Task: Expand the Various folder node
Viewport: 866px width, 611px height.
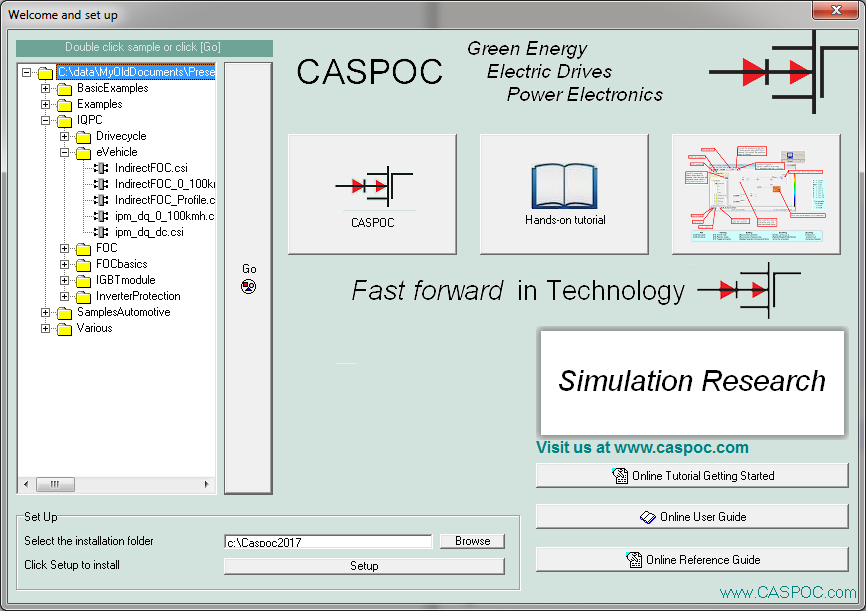Action: pyautogui.click(x=45, y=328)
